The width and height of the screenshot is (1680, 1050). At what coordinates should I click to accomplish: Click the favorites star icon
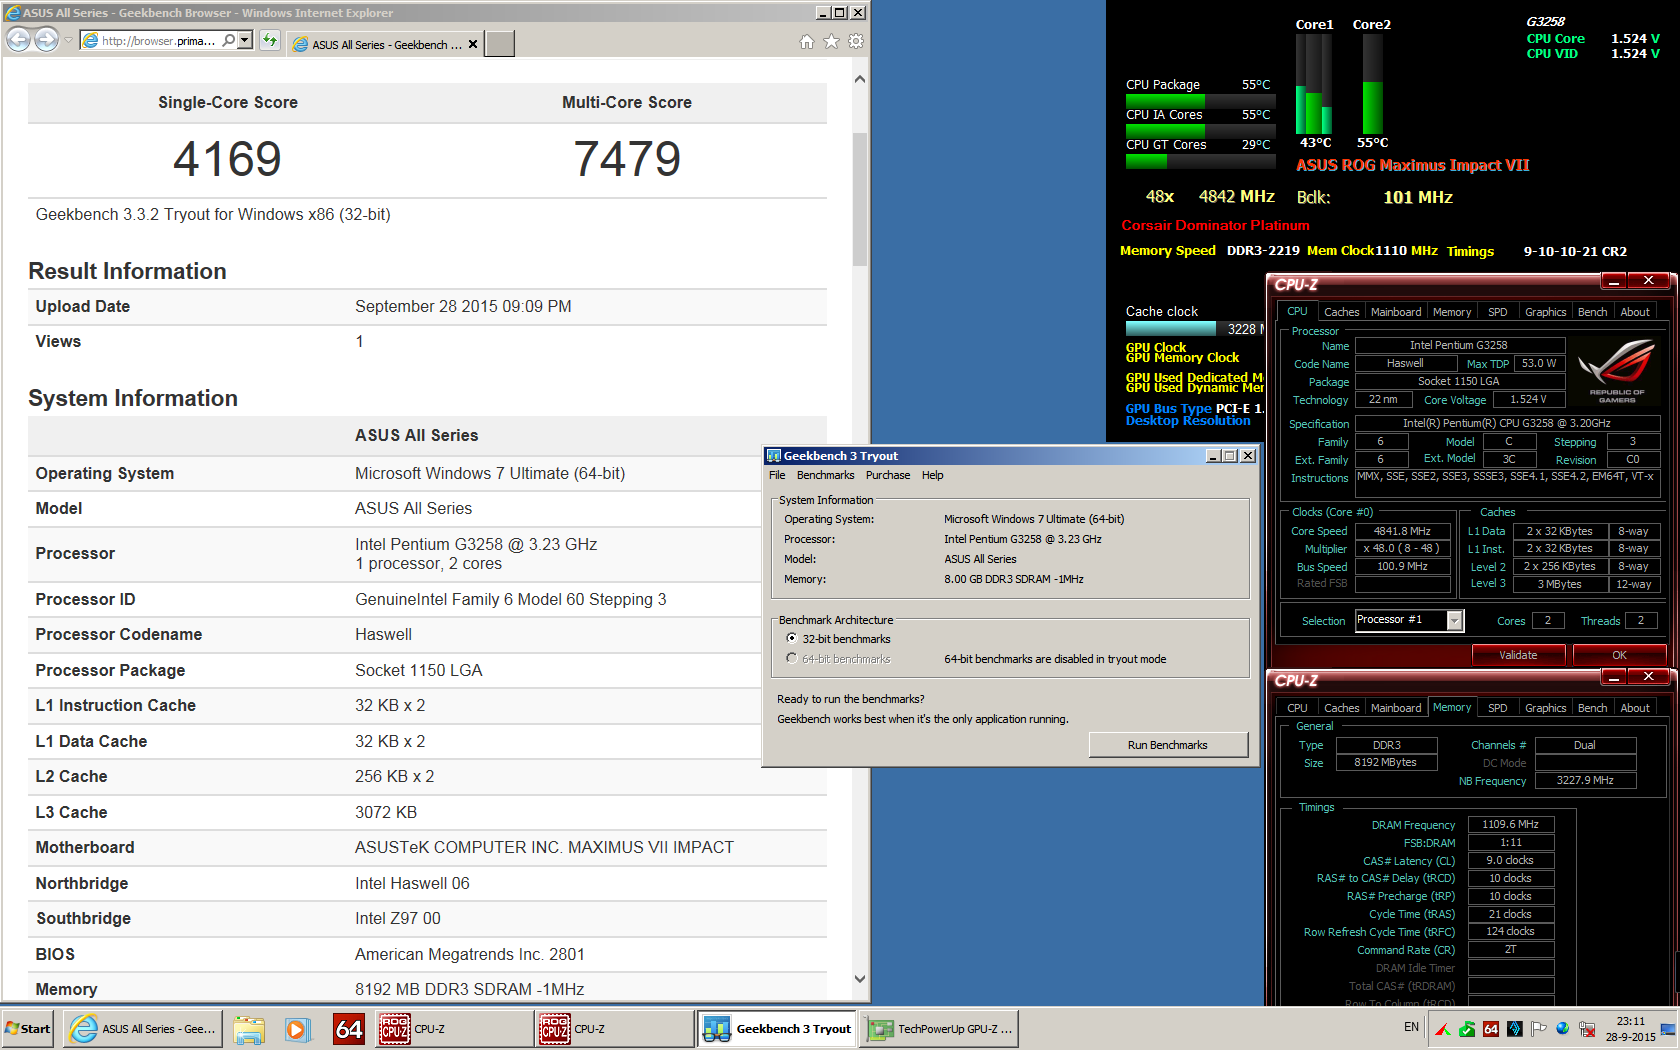(x=831, y=42)
